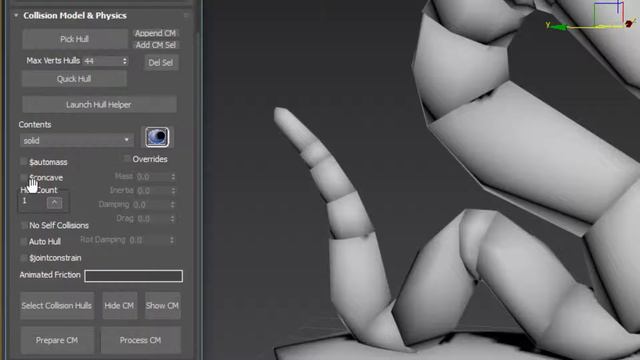This screenshot has width=640, height=360.
Task: Click the Prepare CM button
Action: coord(57,340)
